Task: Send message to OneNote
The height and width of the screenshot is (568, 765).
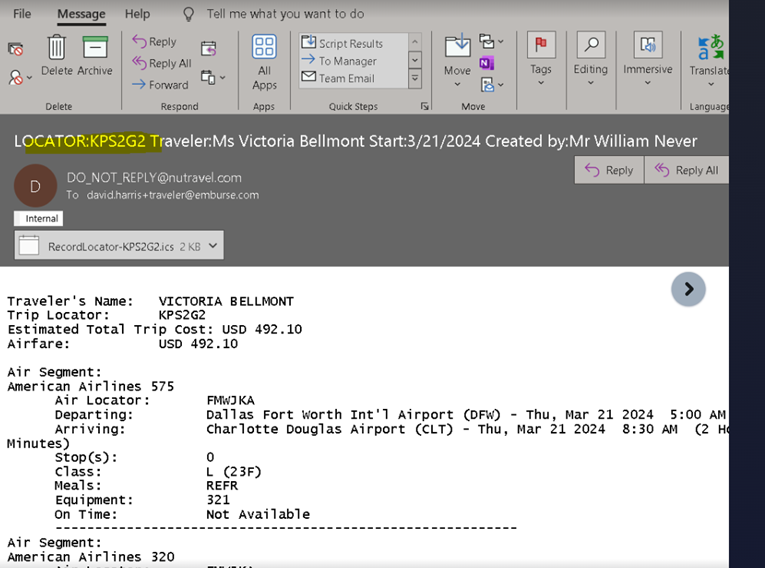Action: (x=486, y=63)
